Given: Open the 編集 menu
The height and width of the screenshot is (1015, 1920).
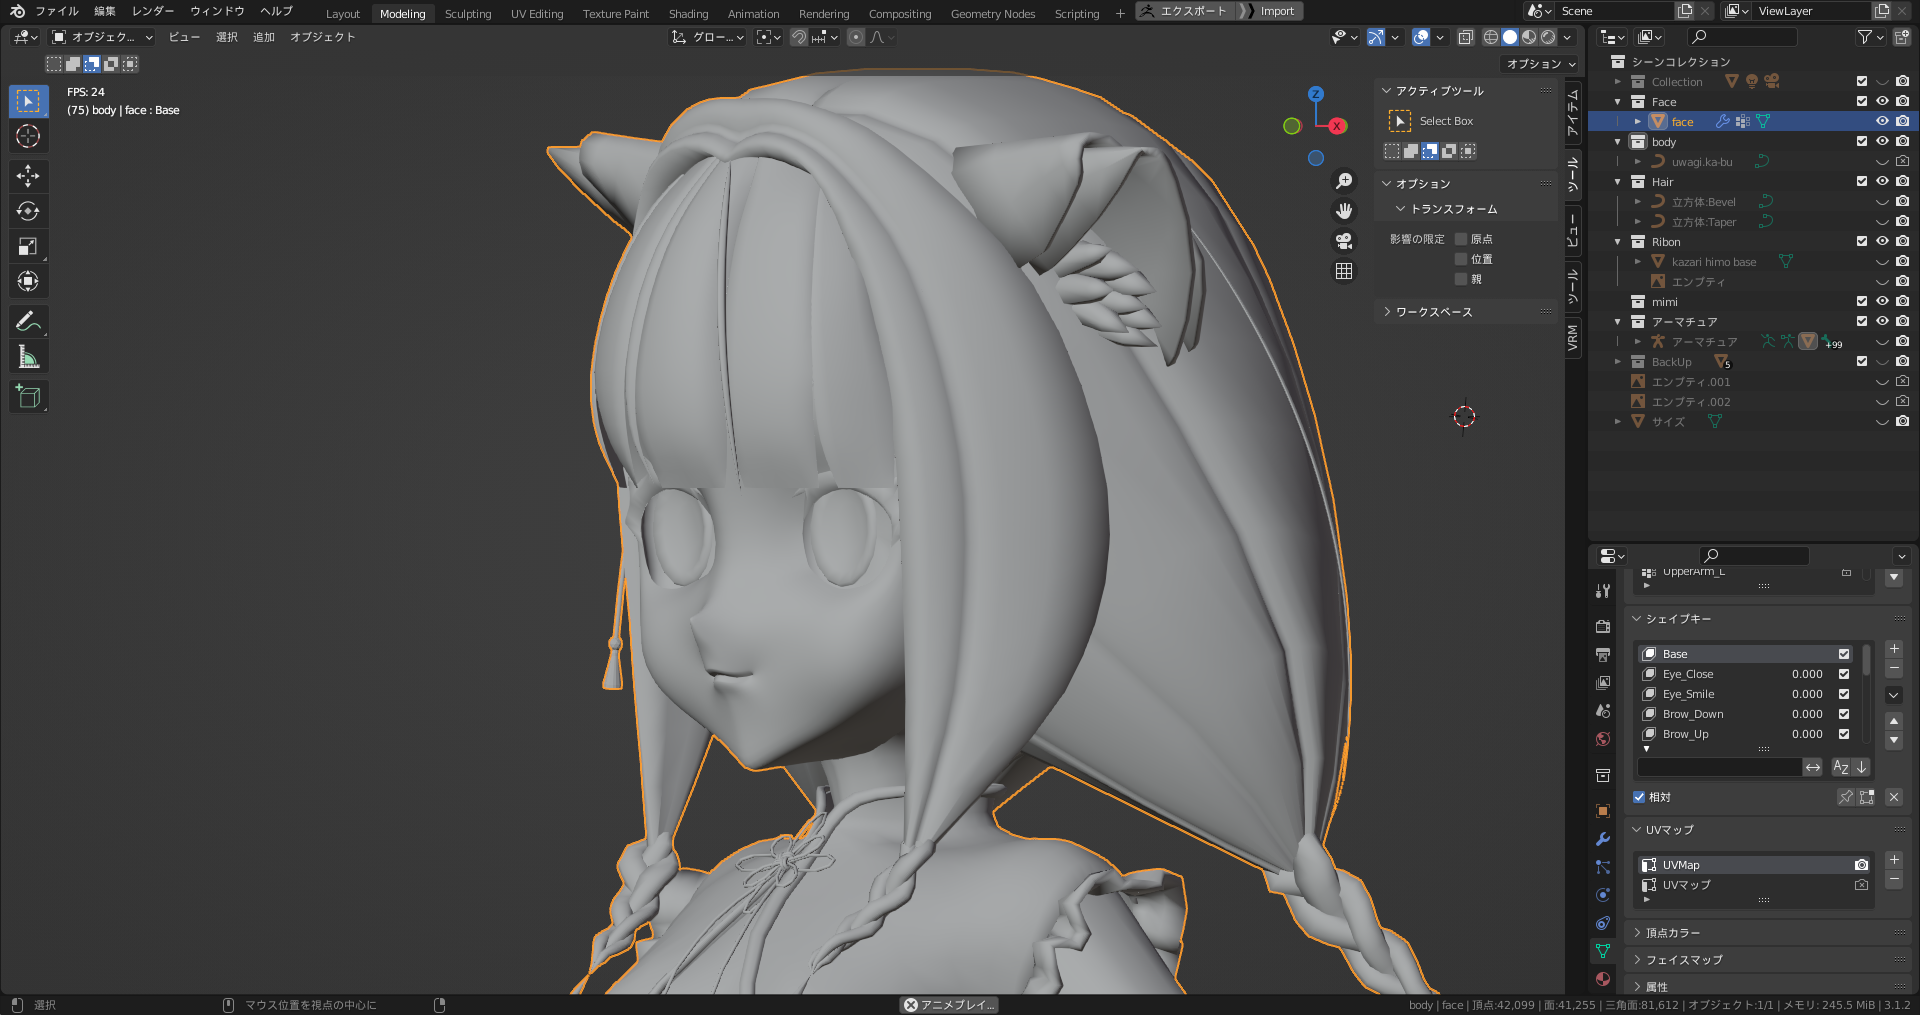Looking at the screenshot, I should [x=105, y=12].
